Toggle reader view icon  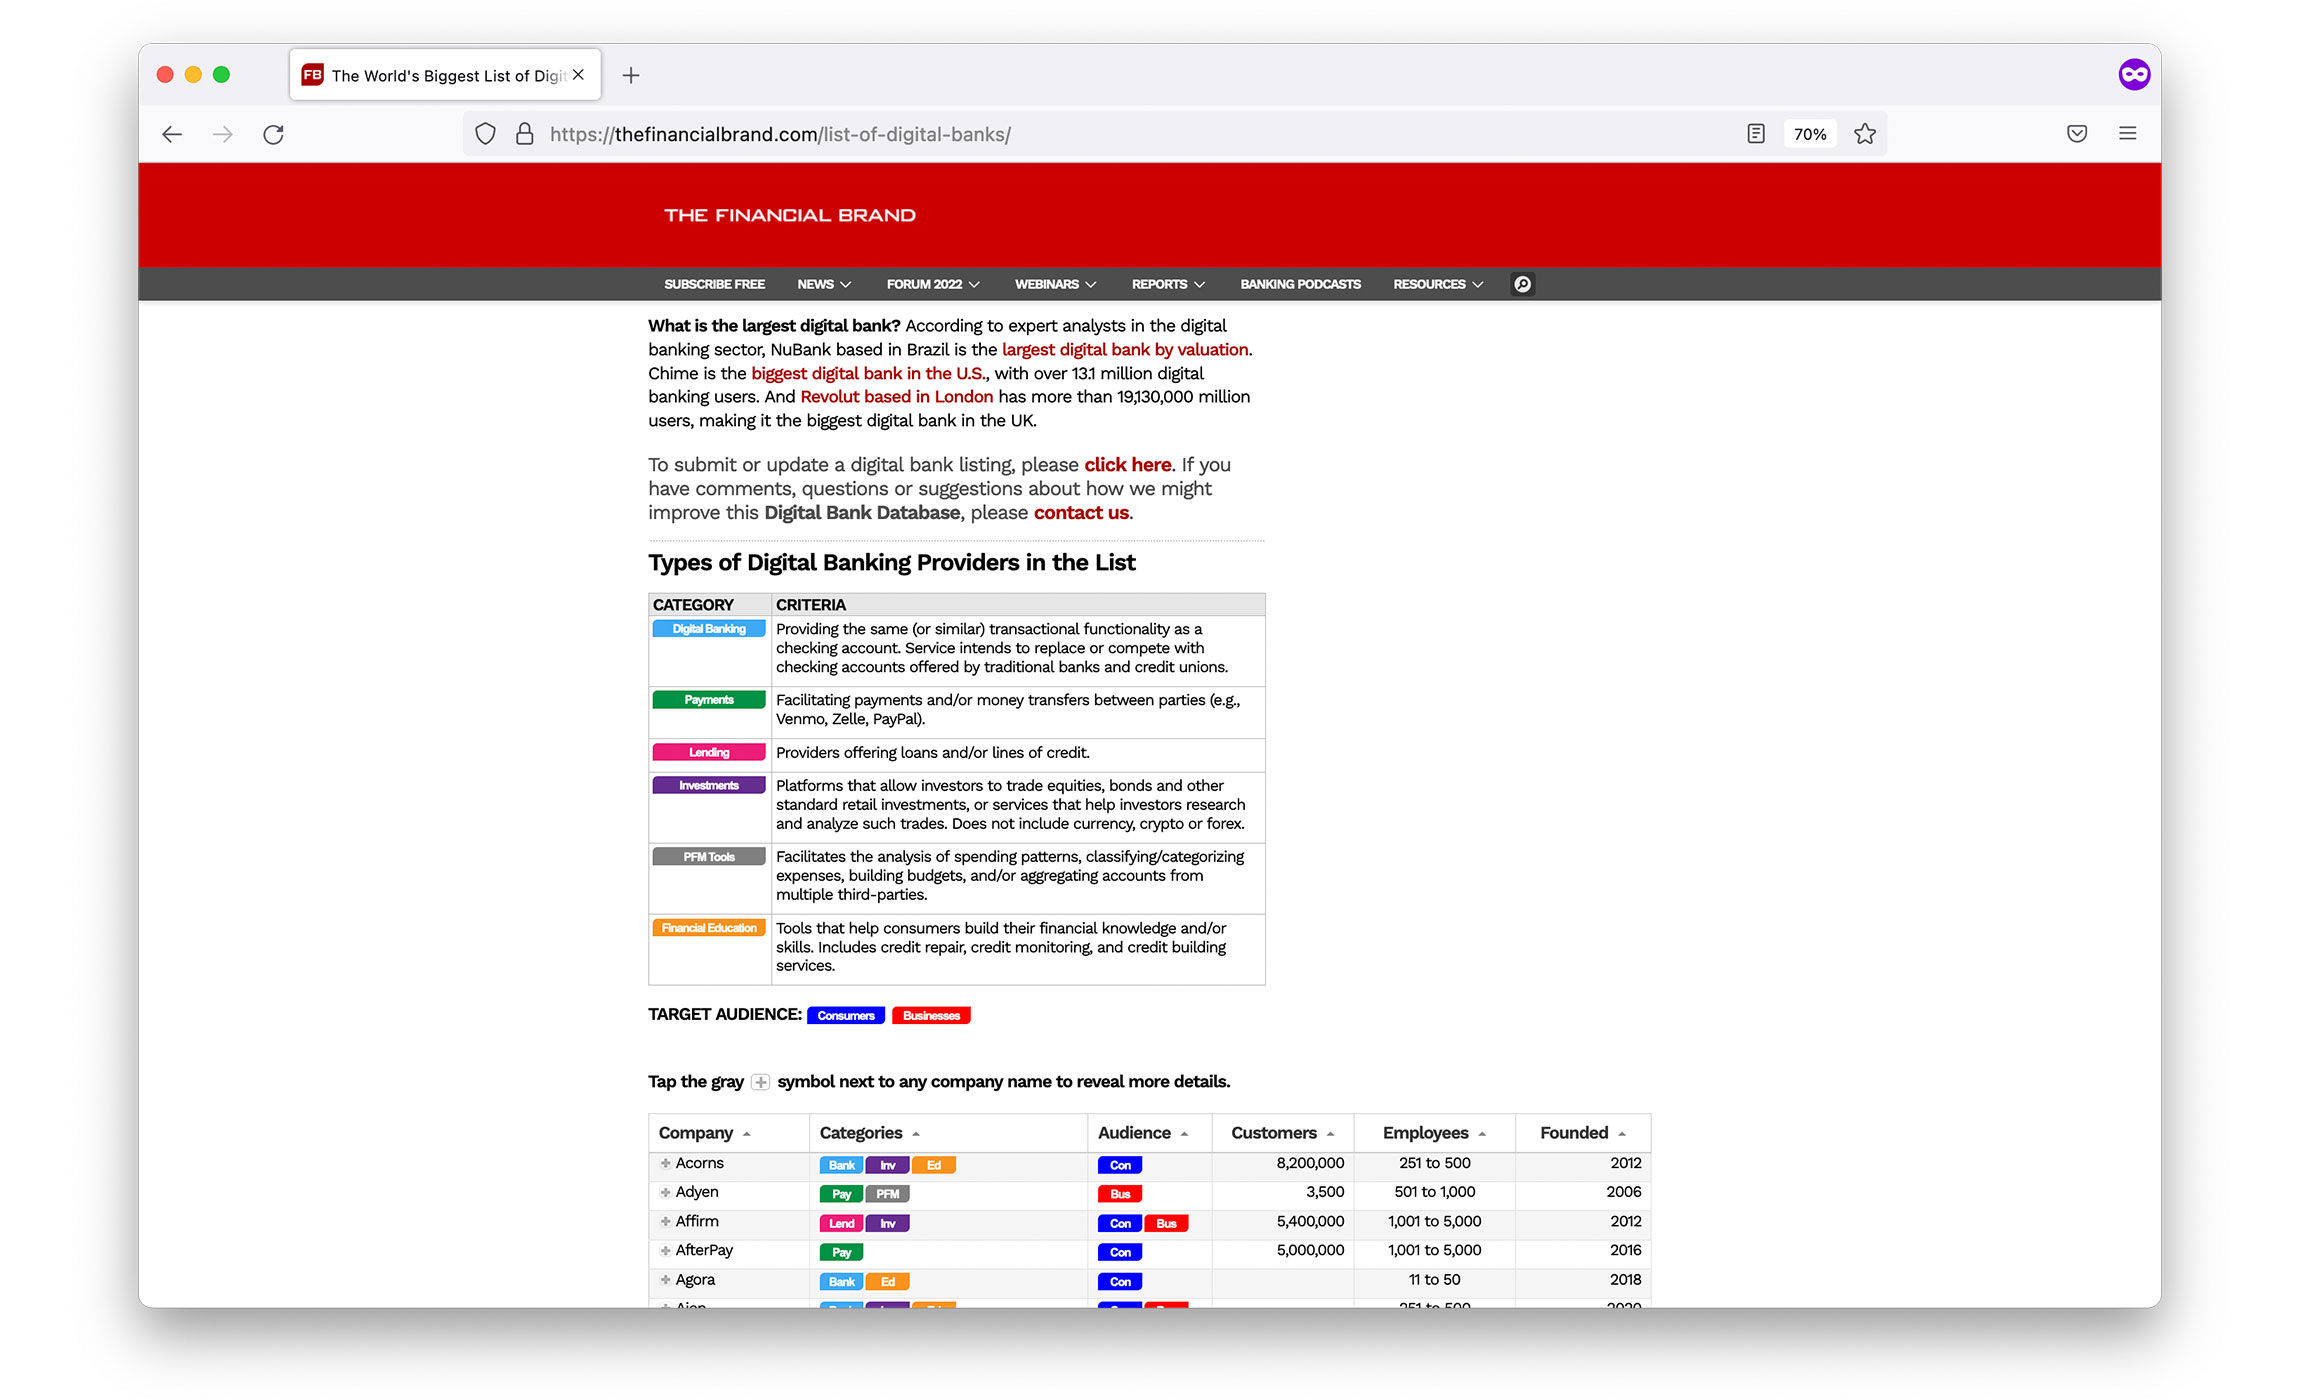[1756, 134]
